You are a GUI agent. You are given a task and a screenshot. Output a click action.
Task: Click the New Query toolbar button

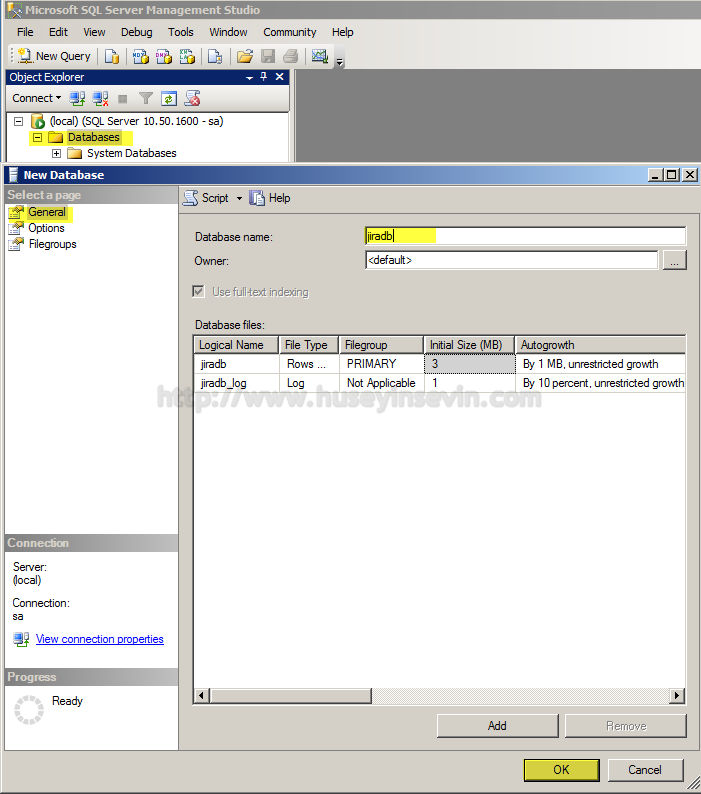(x=54, y=56)
